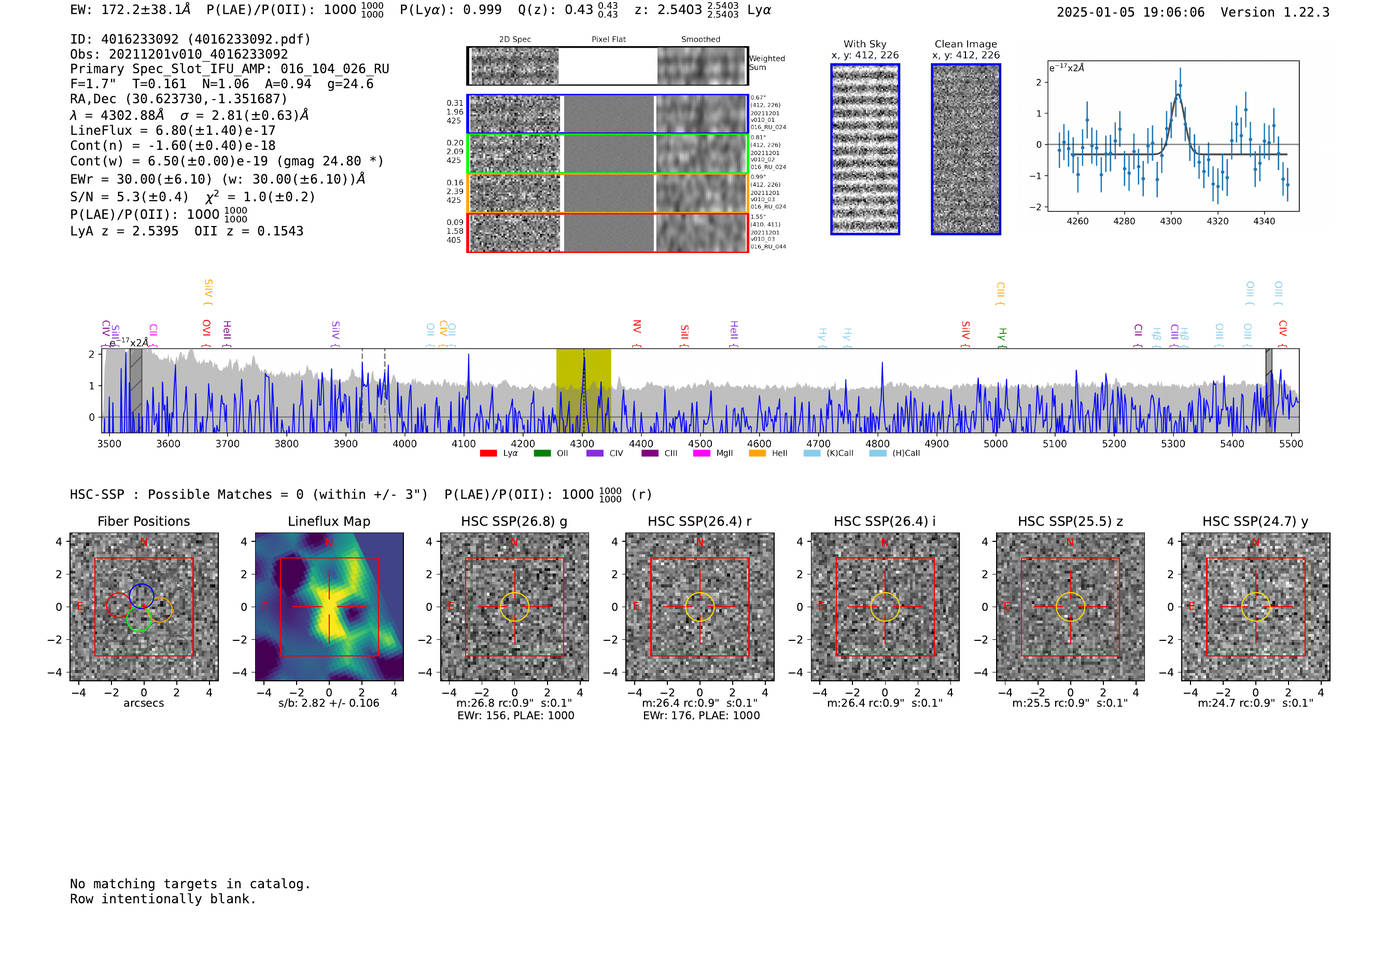
Task: Select the 'ID: 4016233092 (4016233092.pdf)' line
Action: pos(190,39)
